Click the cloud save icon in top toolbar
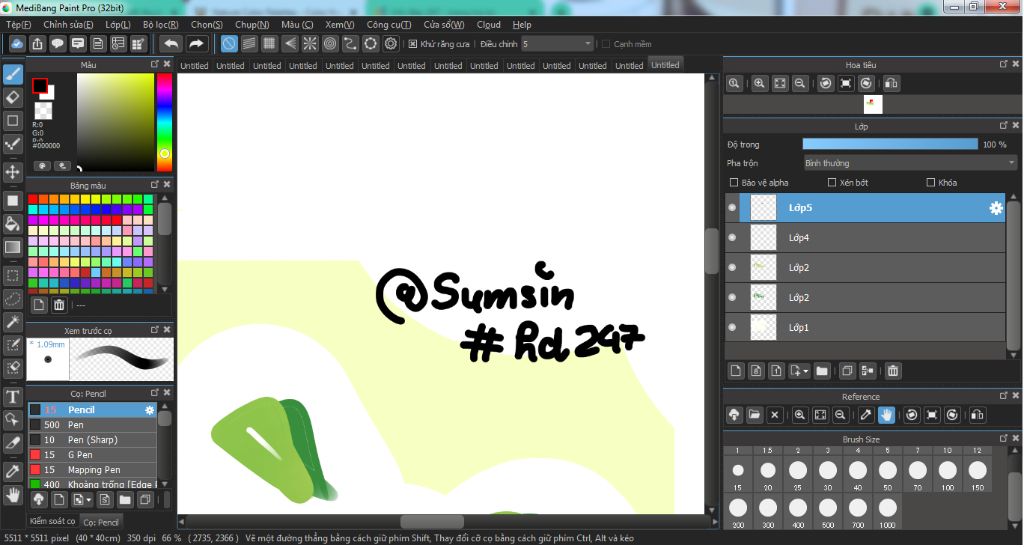 point(17,44)
